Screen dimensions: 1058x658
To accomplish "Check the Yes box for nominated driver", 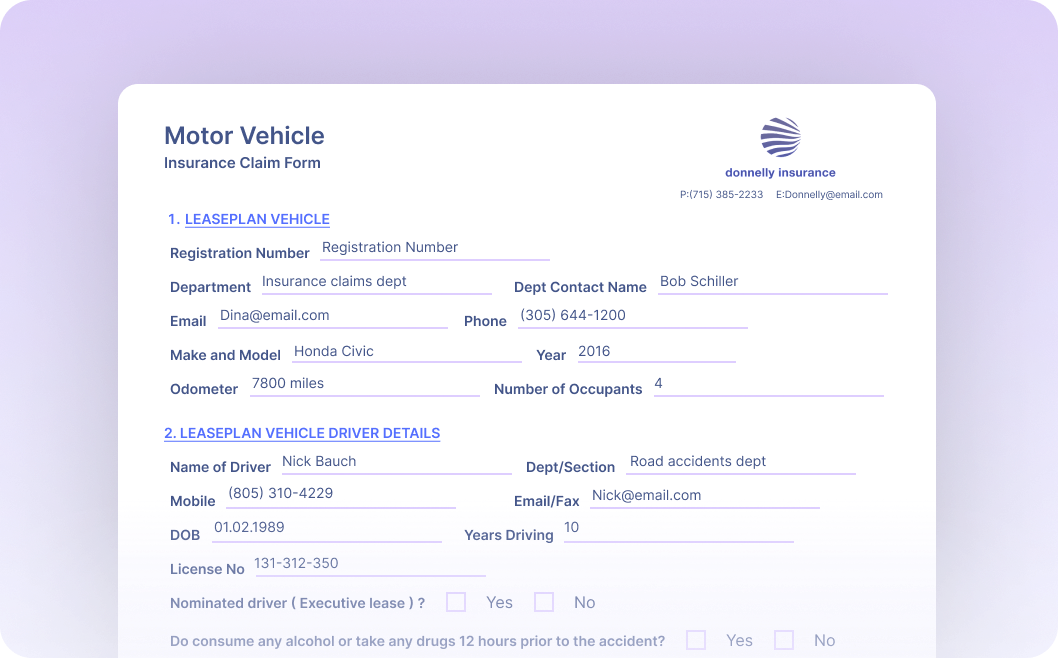I will [x=456, y=602].
